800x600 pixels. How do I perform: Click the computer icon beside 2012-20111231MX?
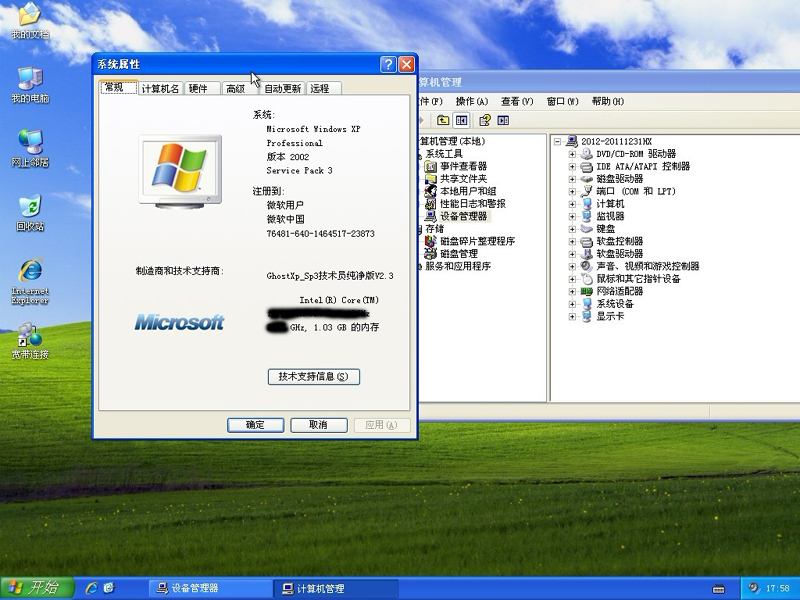pos(572,141)
